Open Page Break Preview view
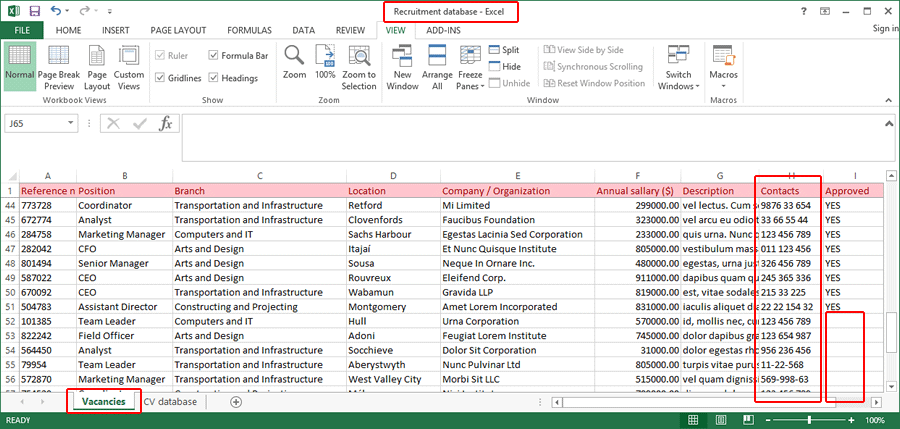This screenshot has width=900, height=429. [59, 65]
